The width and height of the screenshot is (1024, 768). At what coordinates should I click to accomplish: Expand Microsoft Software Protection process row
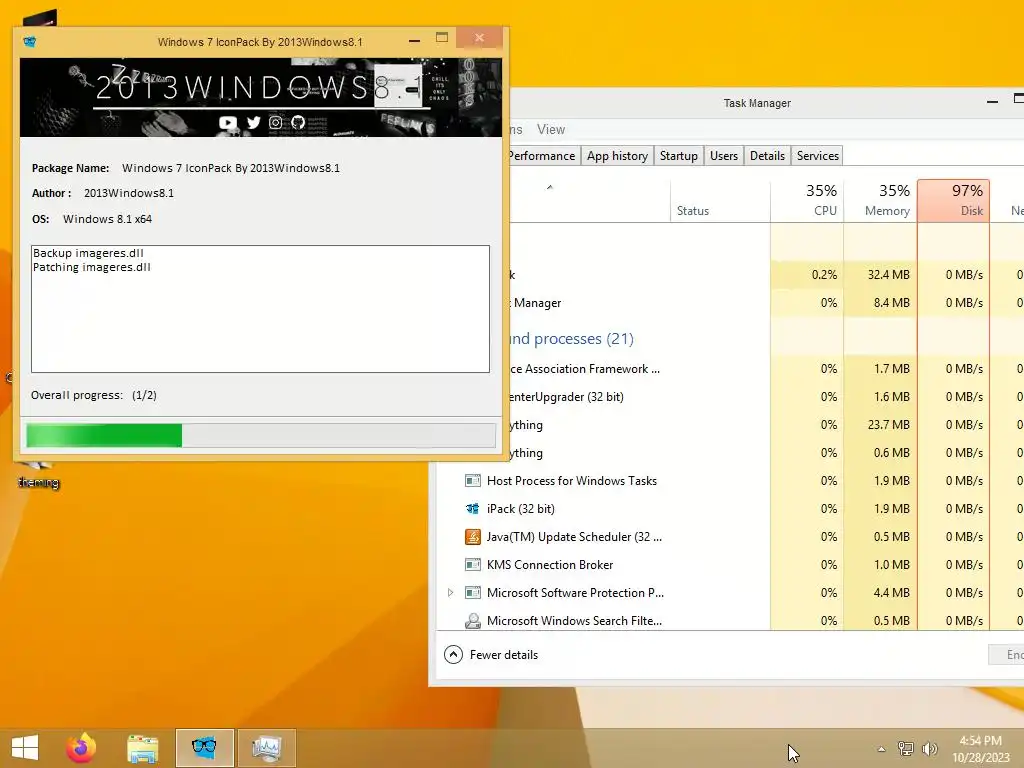point(450,593)
